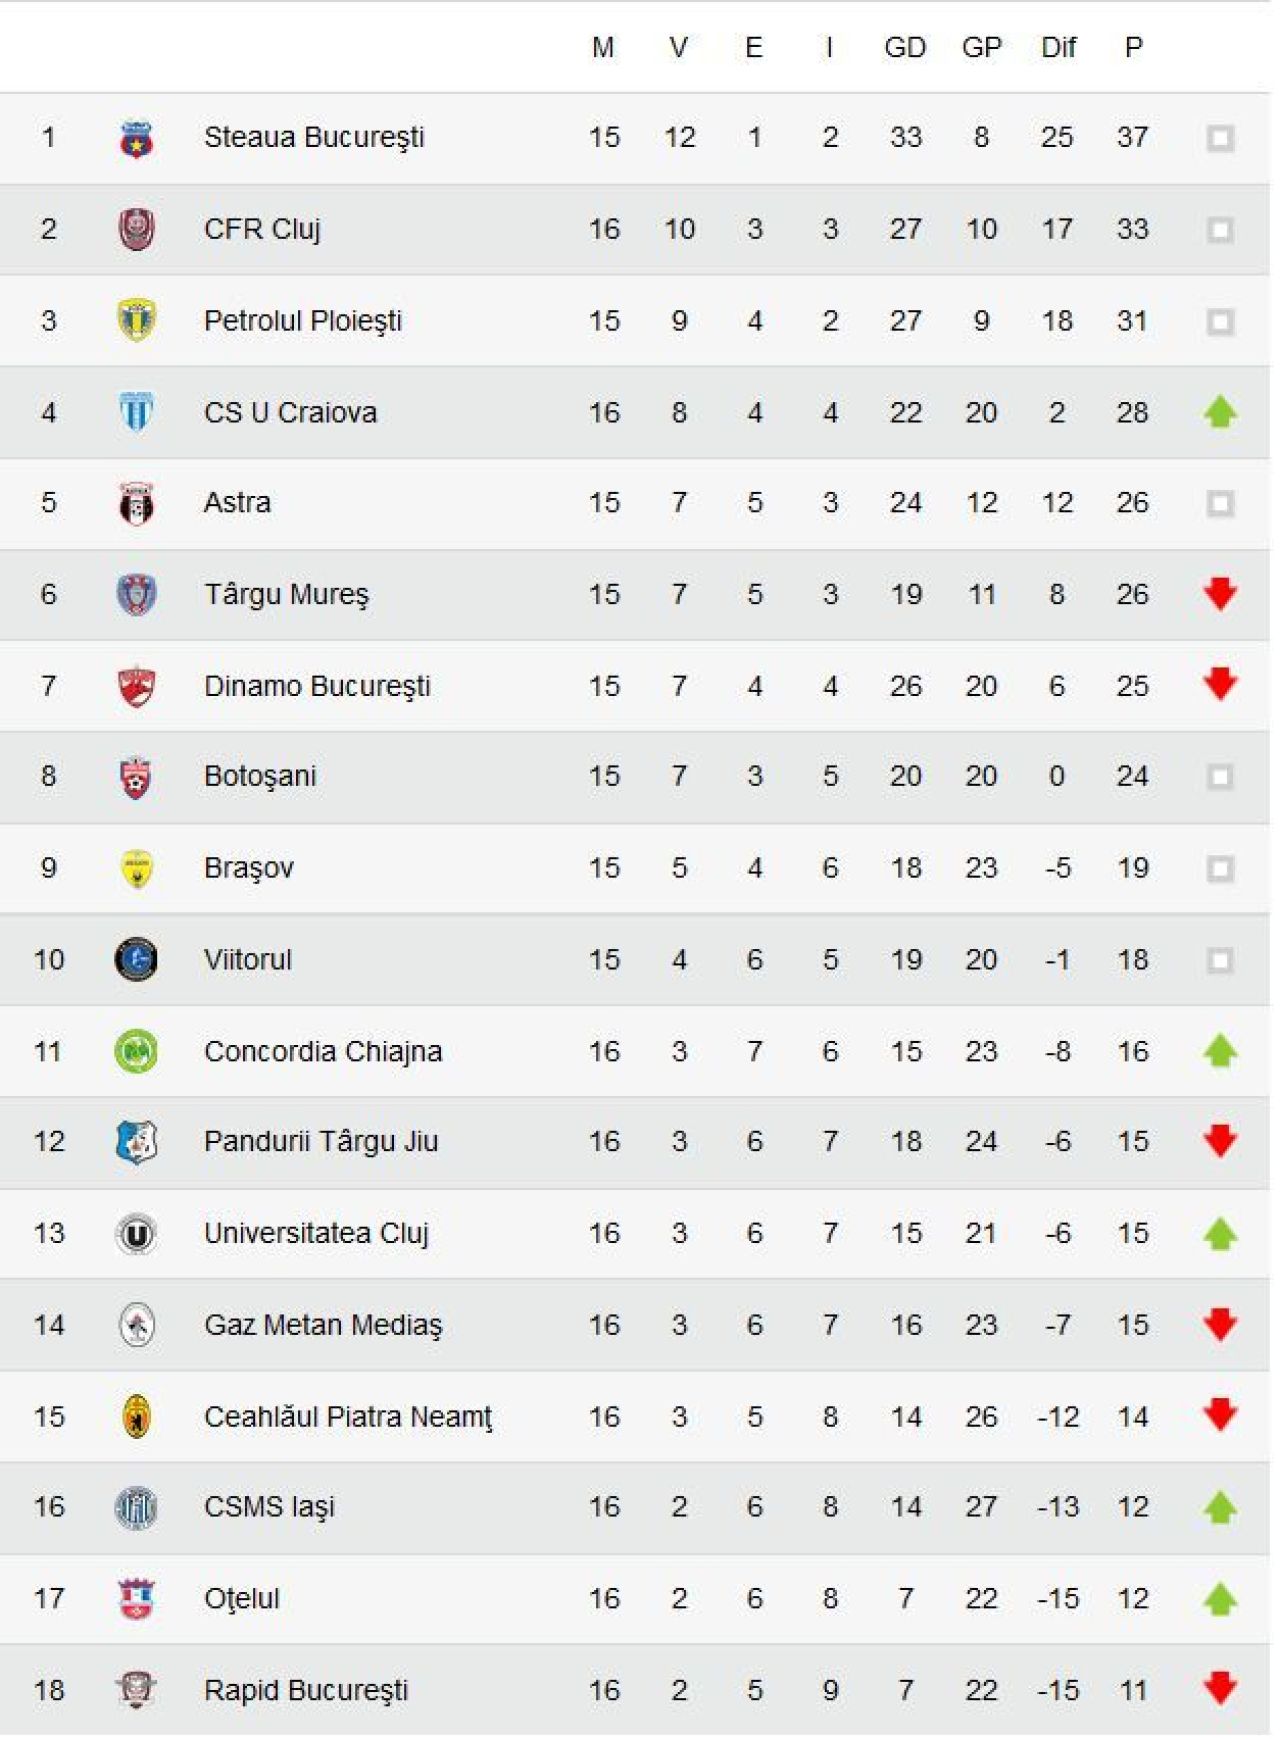Sort table by the P points column header
This screenshot has height=1739, width=1280.
coord(1133,48)
